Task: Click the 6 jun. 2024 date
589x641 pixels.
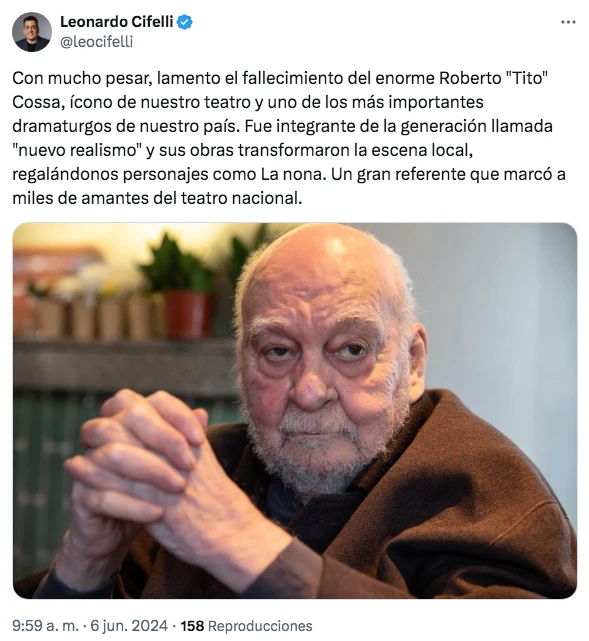Action: point(129,626)
